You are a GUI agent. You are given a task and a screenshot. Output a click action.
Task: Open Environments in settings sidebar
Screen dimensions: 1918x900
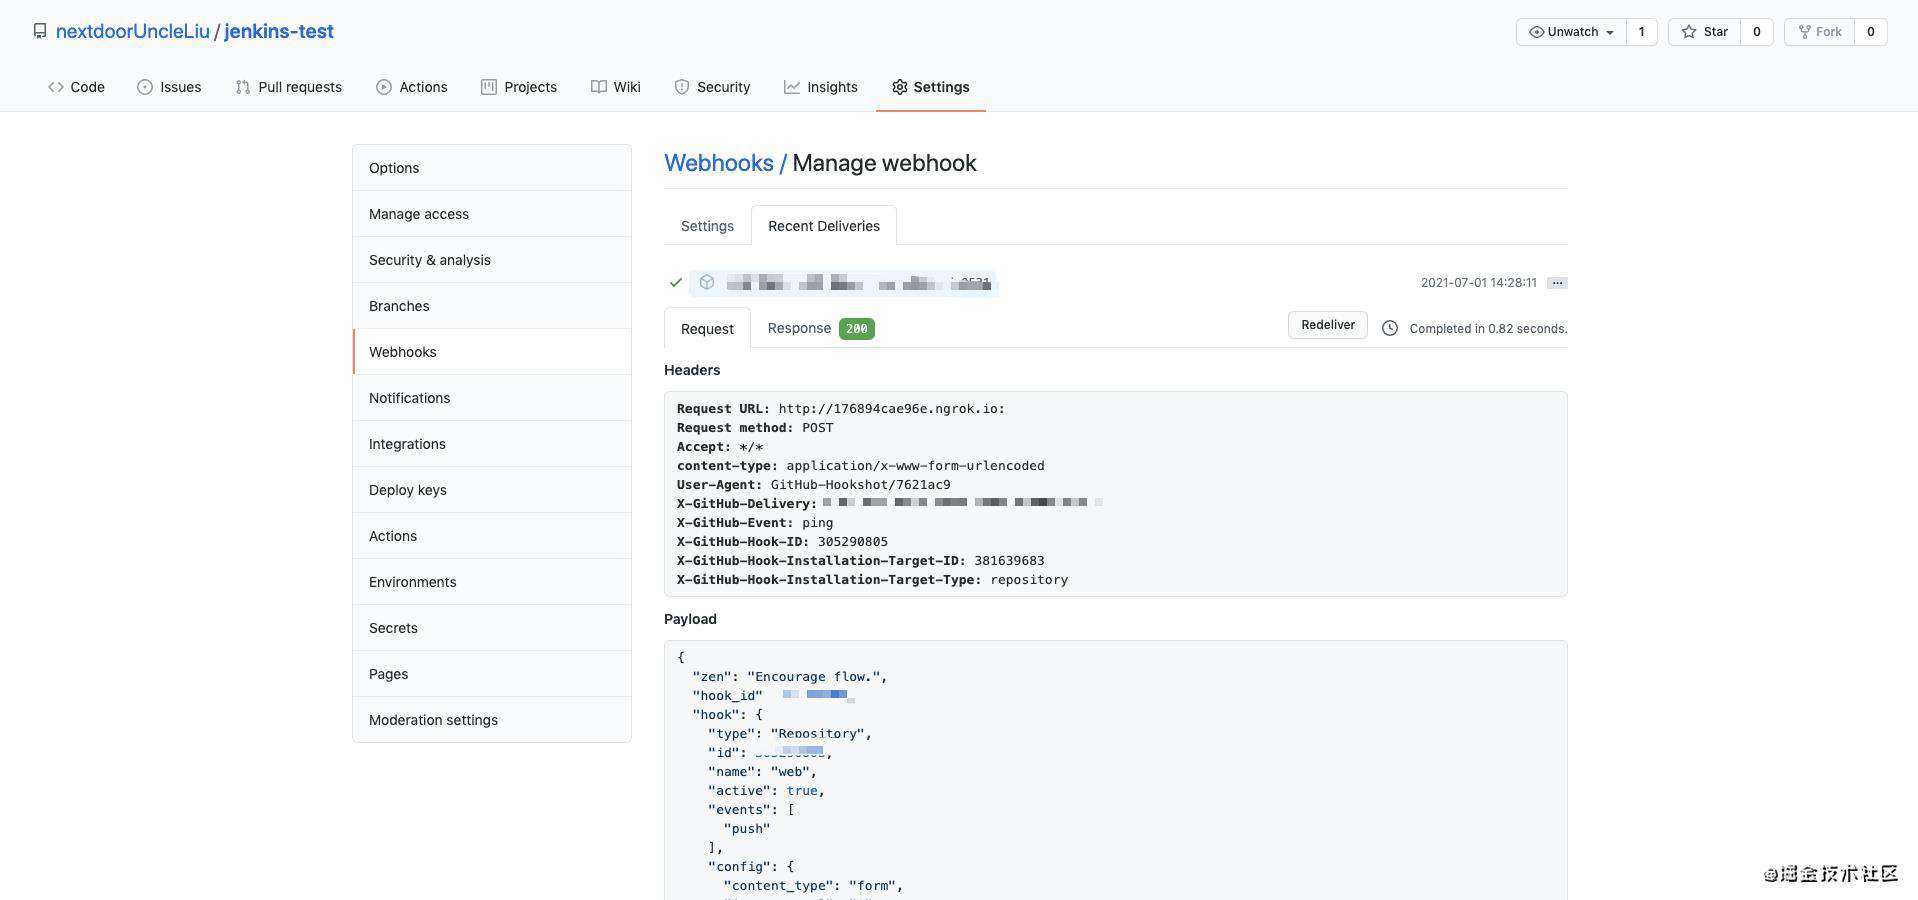[492, 582]
